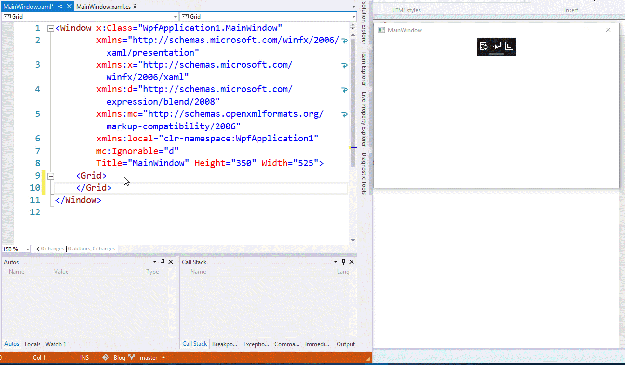This screenshot has width=625, height=365.
Task: Select the MainWindow.xaml editor tab
Action: click(28, 6)
